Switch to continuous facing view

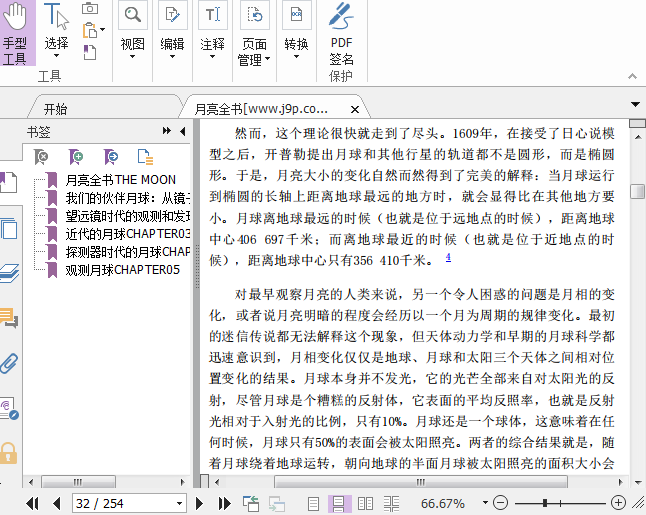(x=391, y=503)
